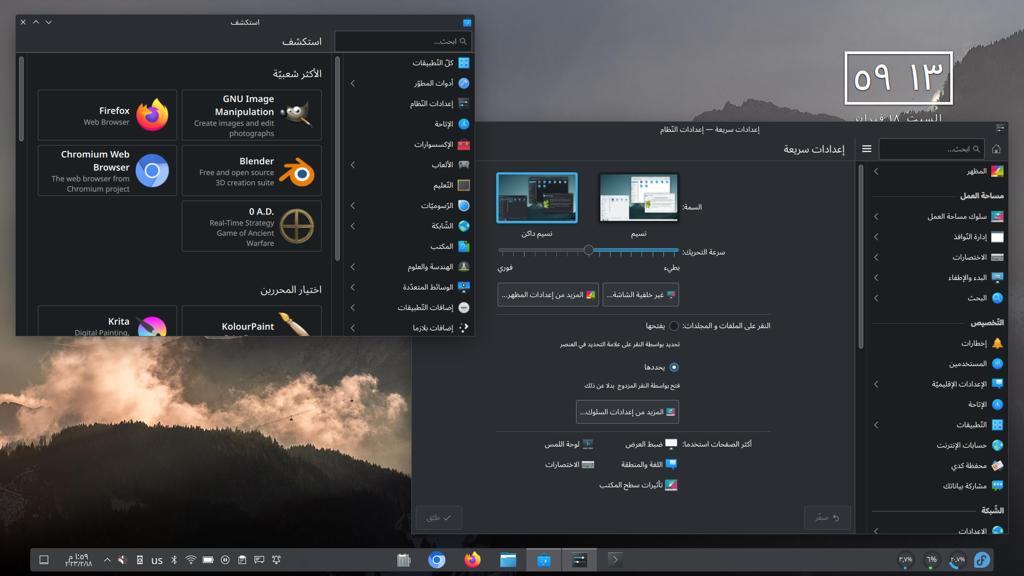Open الهندسة والعلوم category in Discover sidebar
This screenshot has width=1024, height=576.
tap(408, 266)
